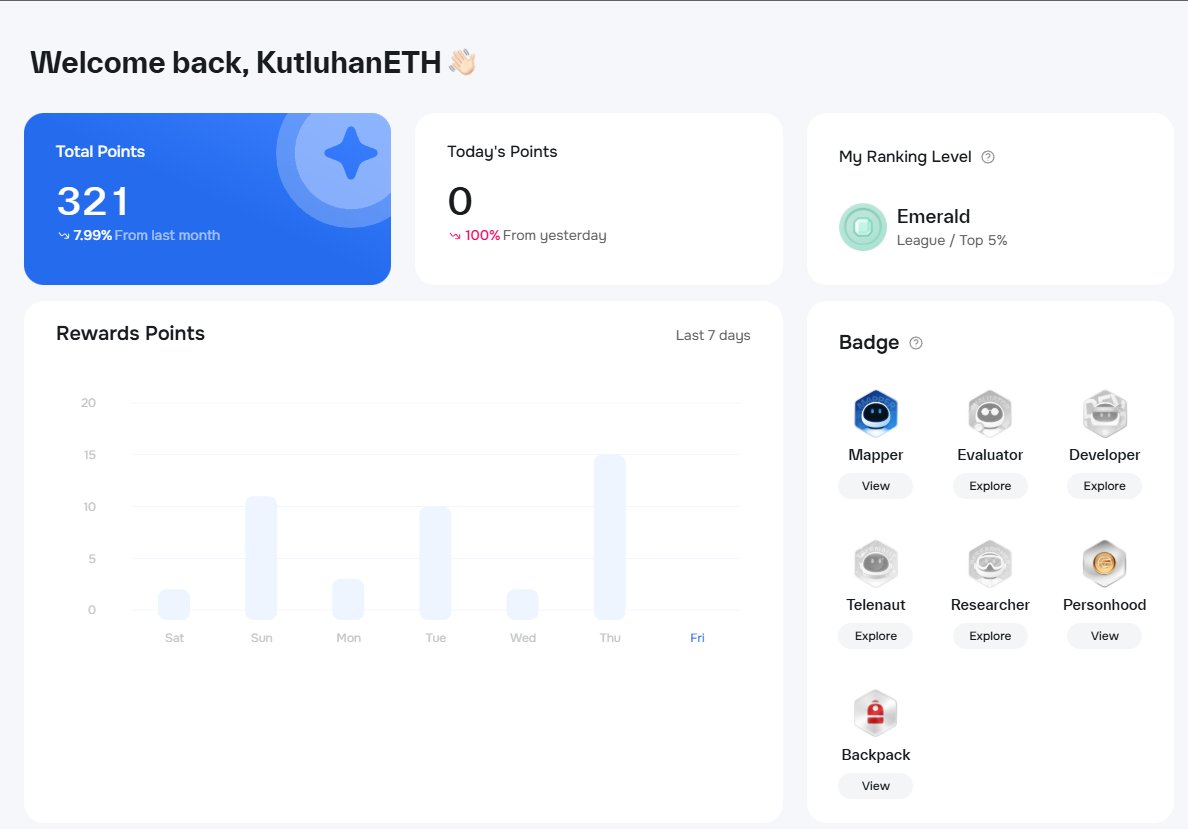Click '100% From yesterday' text
The height and width of the screenshot is (829, 1188).
(536, 236)
